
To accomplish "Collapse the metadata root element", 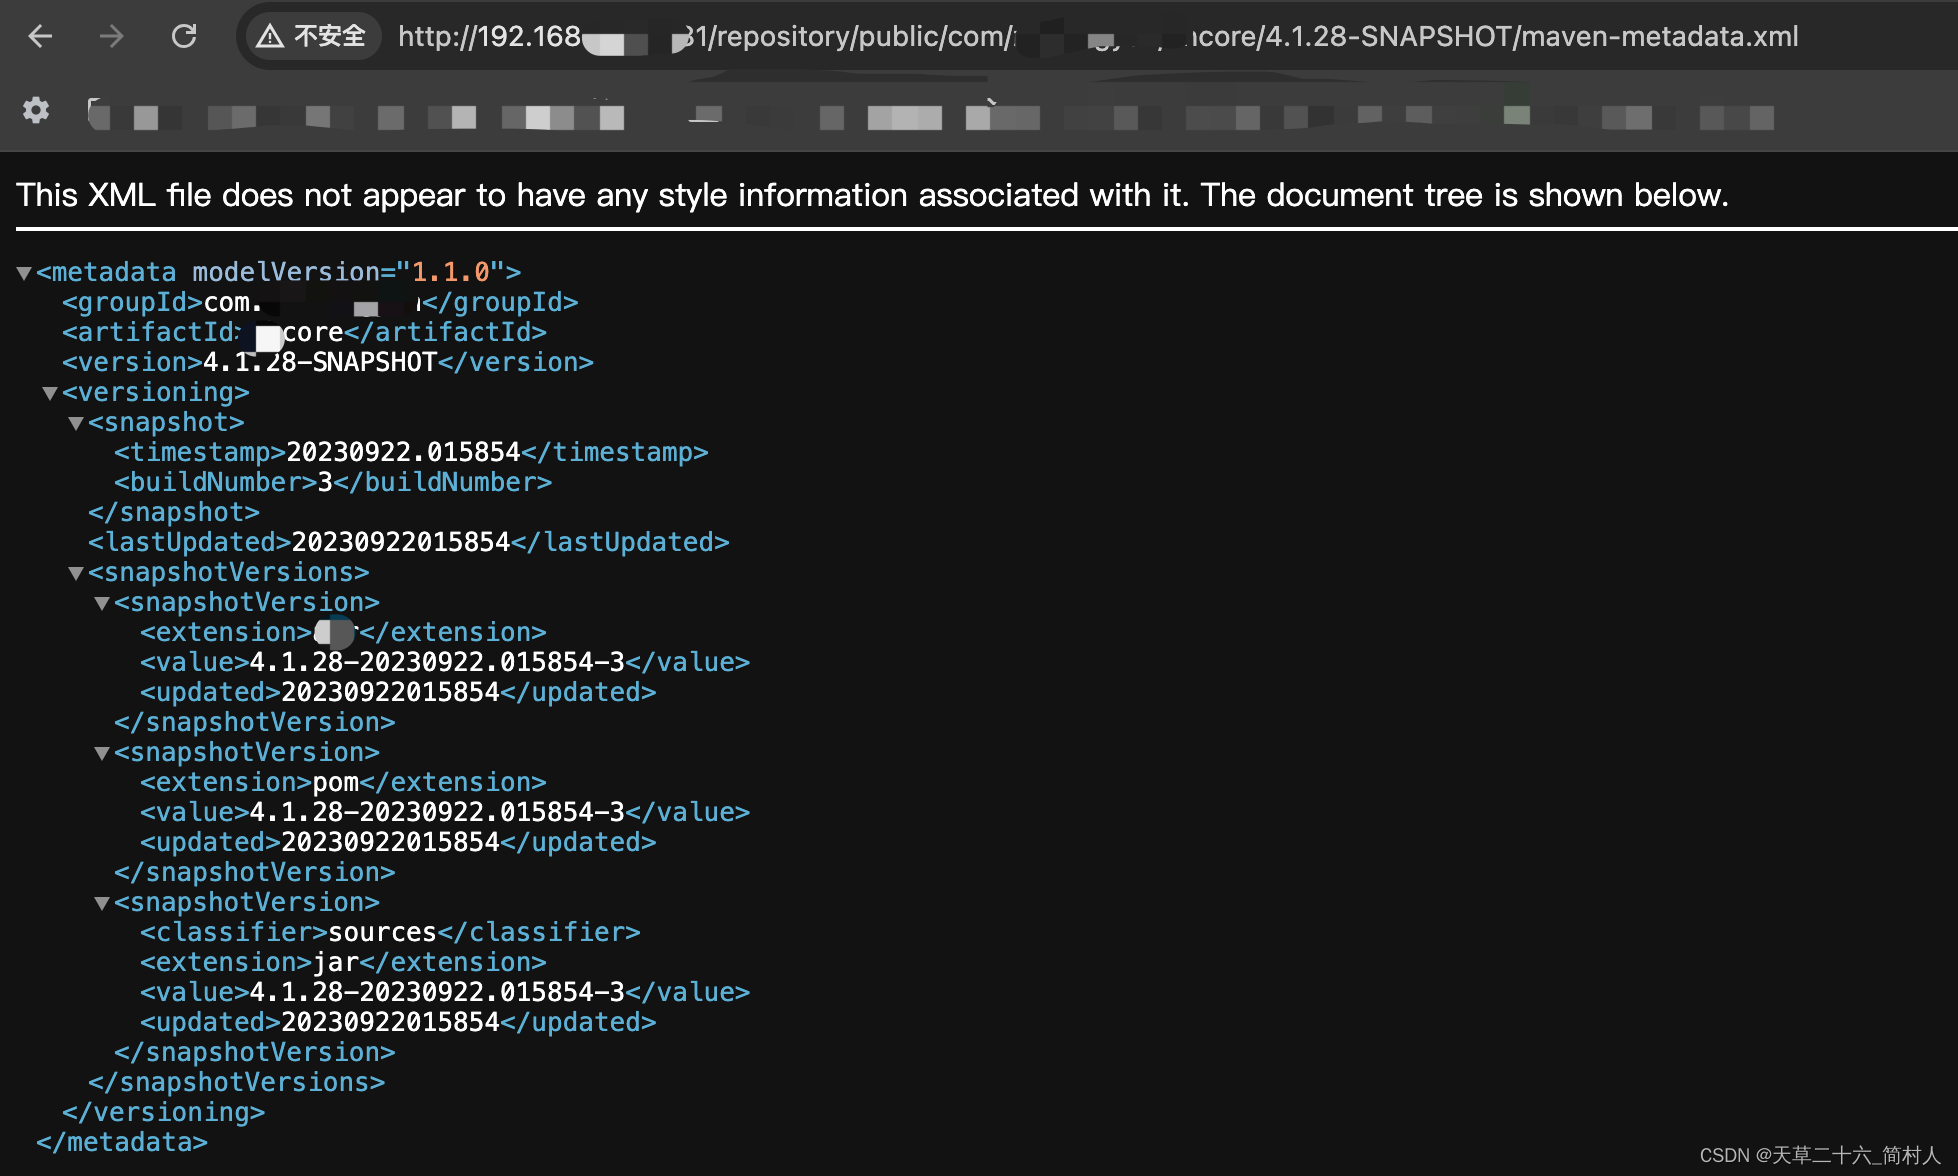I will click(24, 271).
